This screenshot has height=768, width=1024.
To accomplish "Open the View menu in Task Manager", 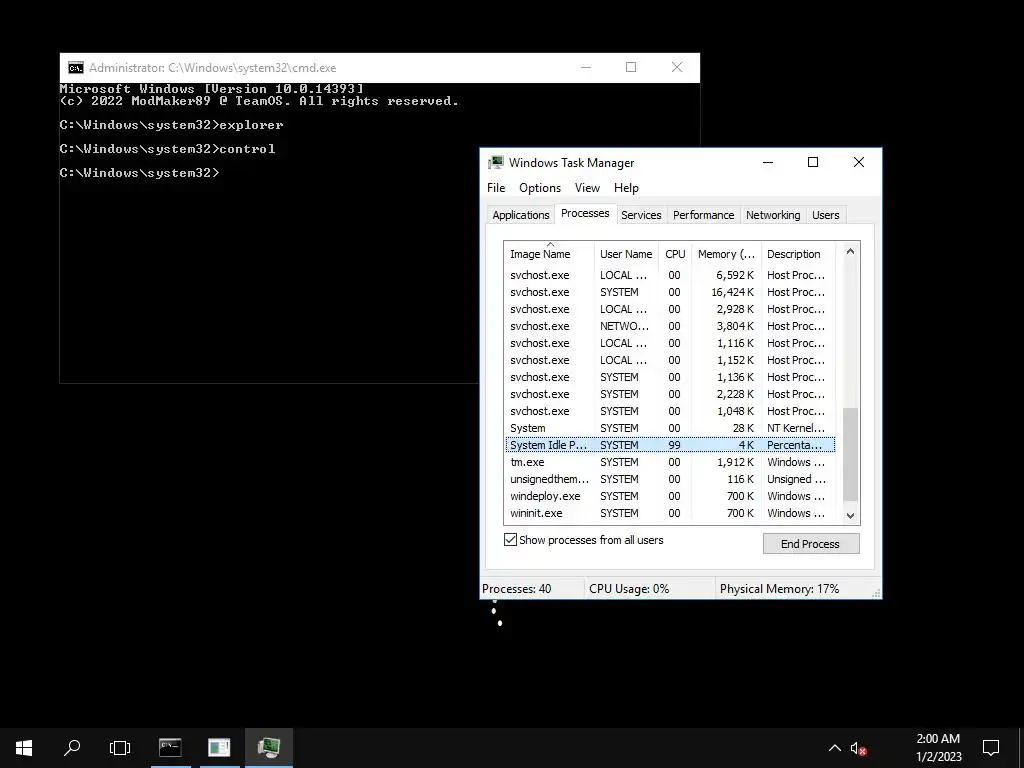I will (x=587, y=188).
